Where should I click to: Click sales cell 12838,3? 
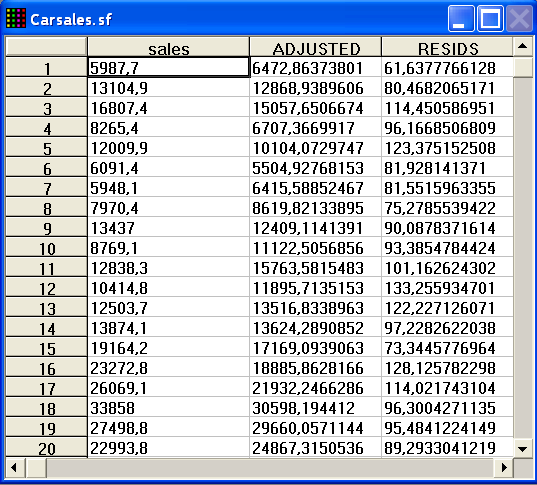(168, 267)
